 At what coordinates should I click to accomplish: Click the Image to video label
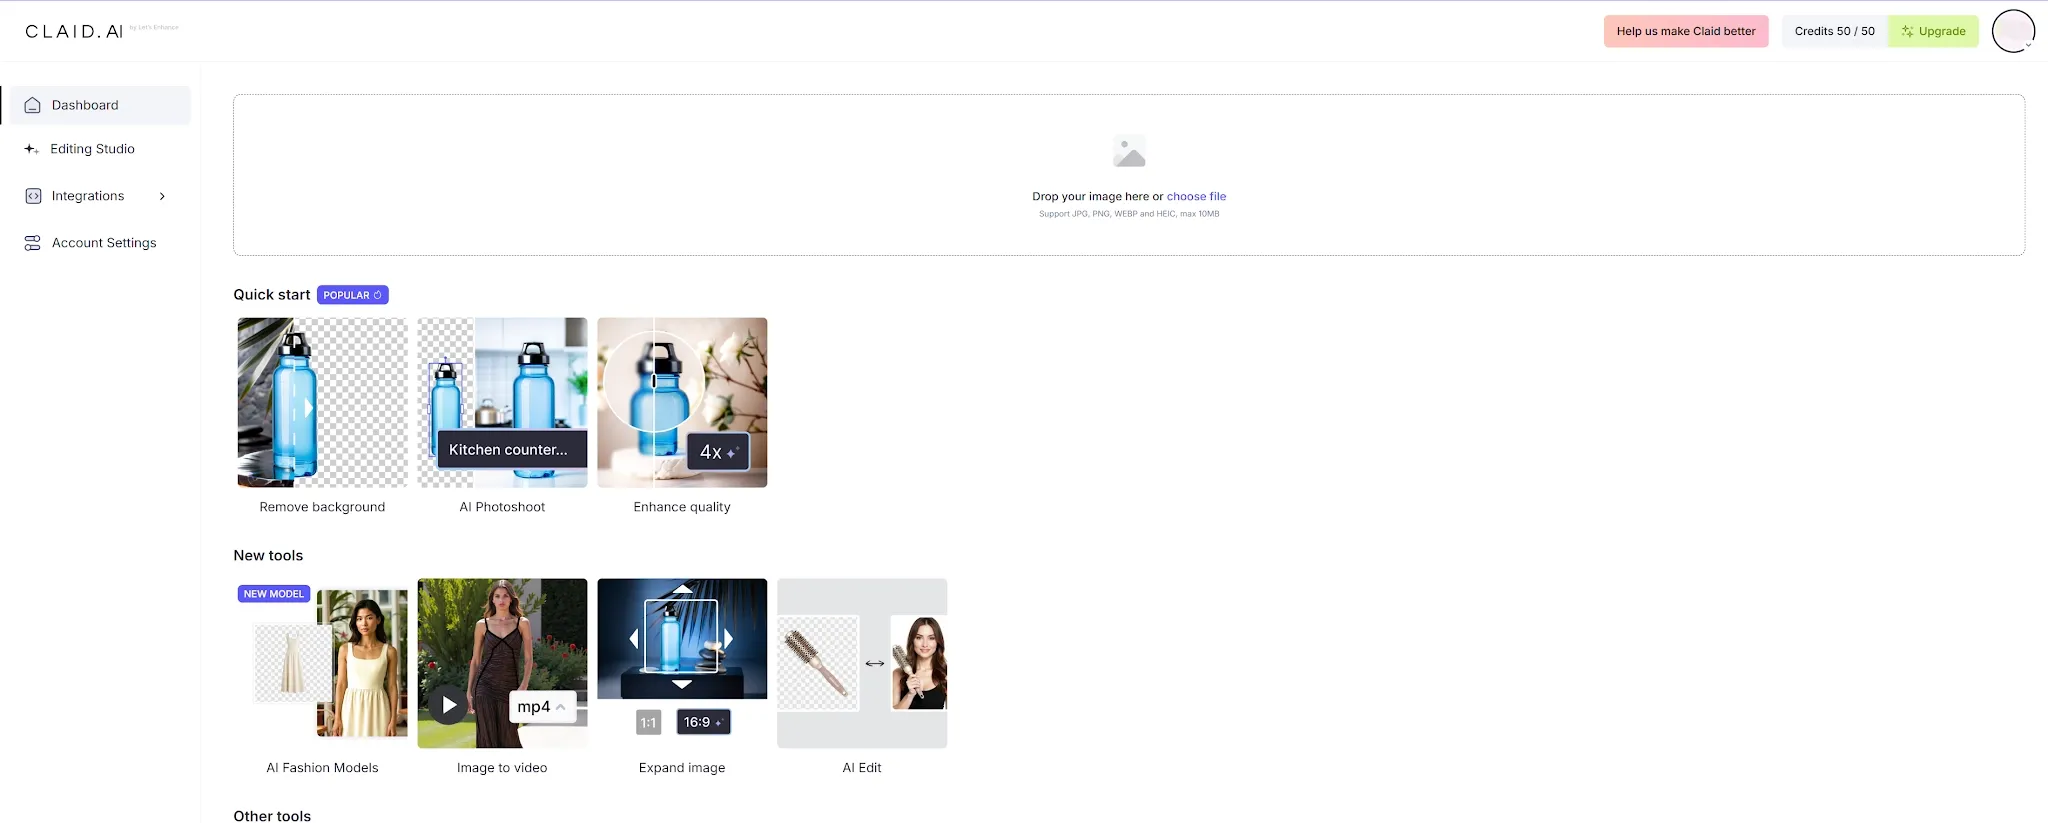tap(502, 768)
